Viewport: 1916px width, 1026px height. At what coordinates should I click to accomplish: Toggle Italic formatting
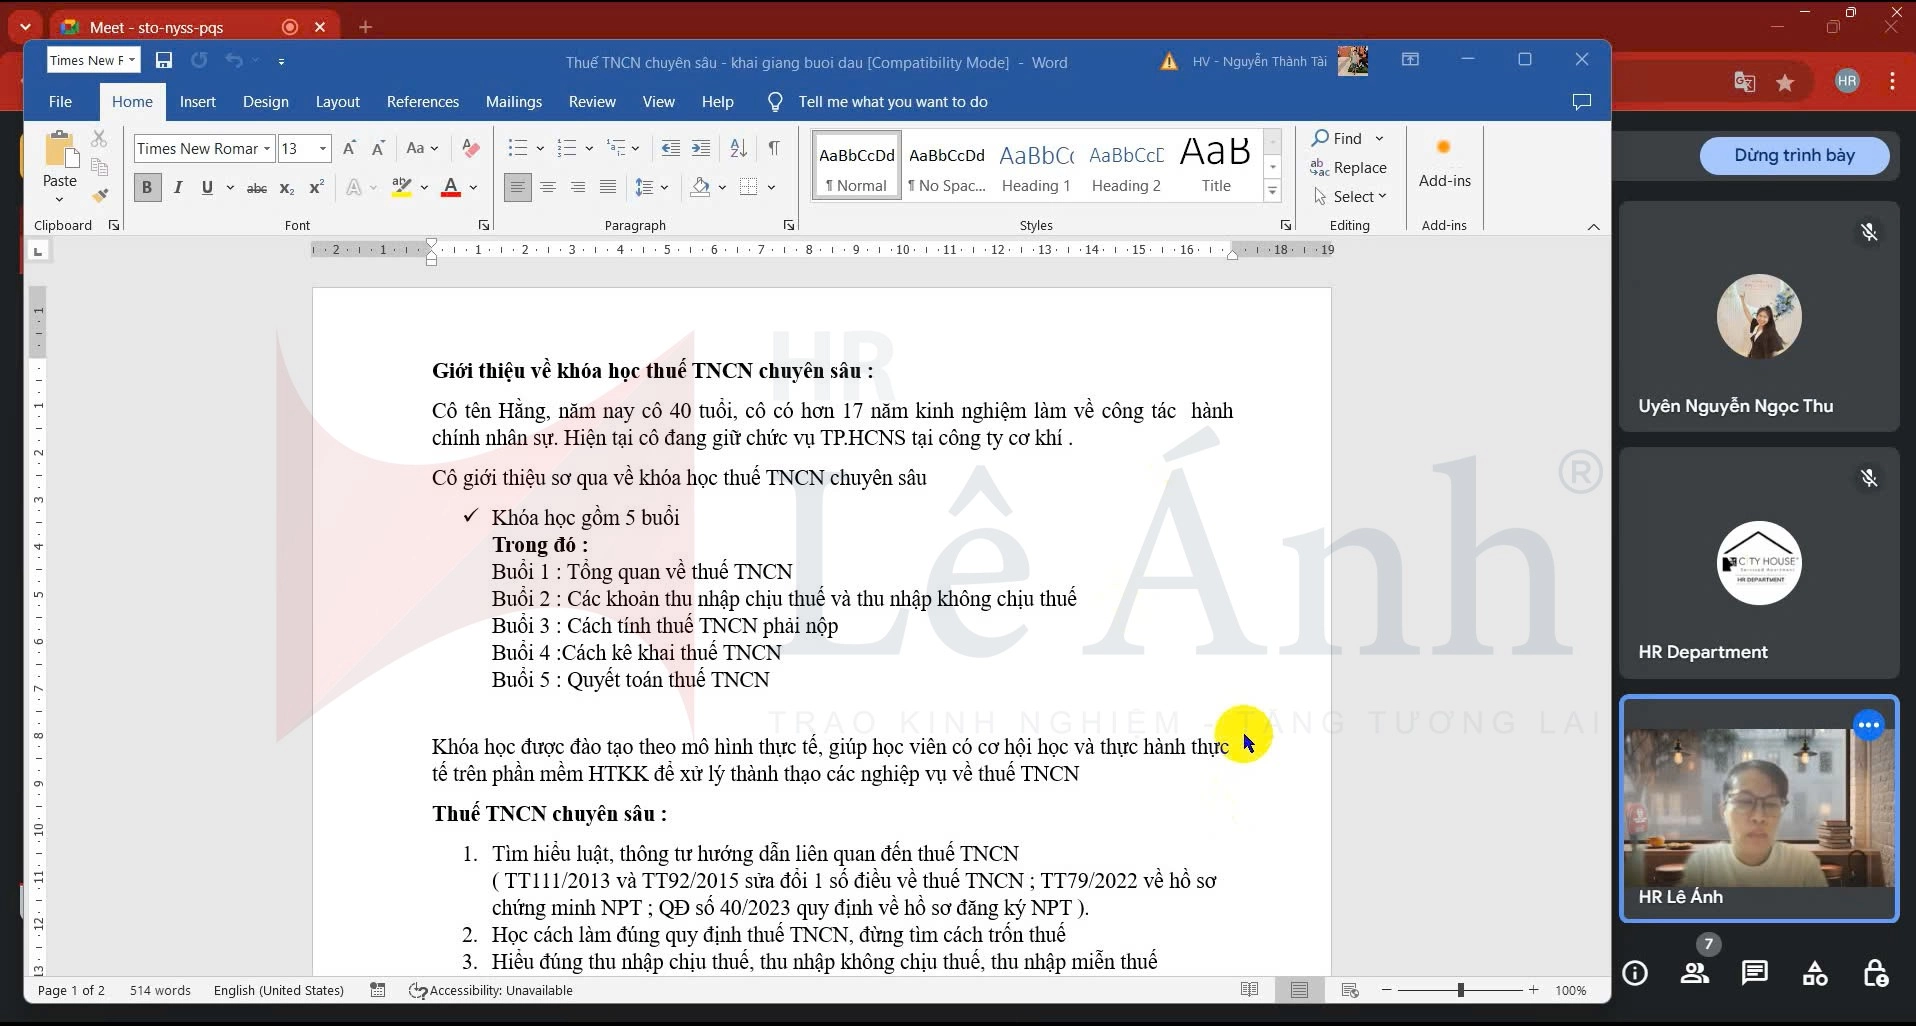point(178,187)
